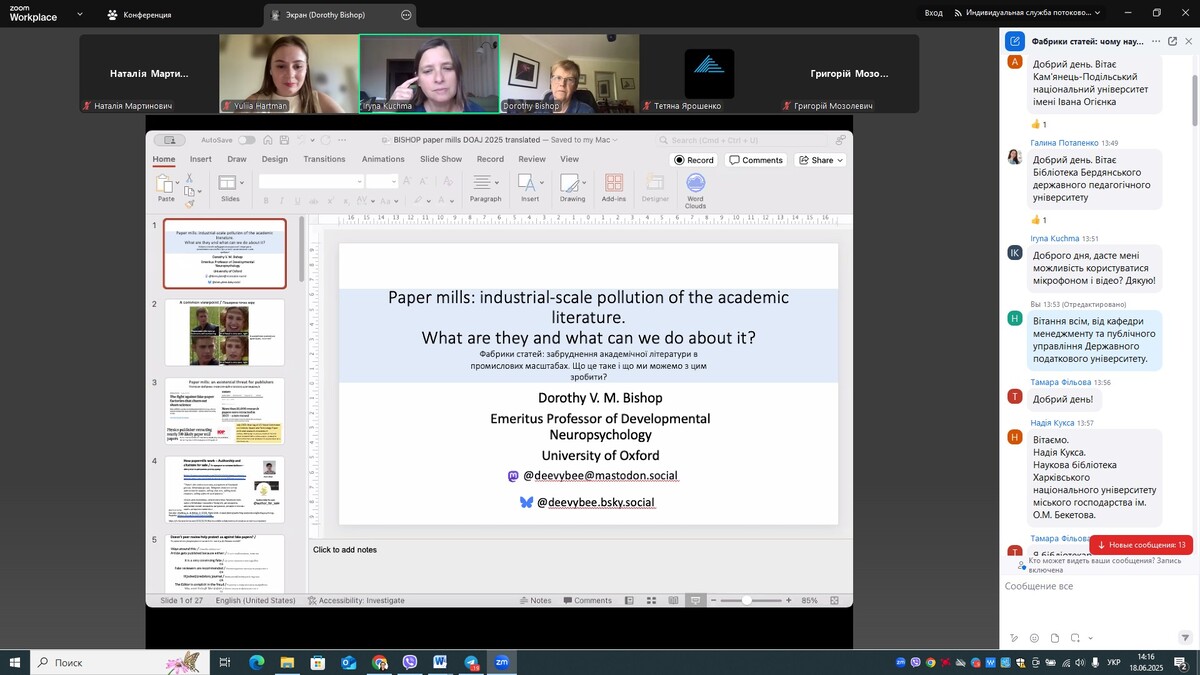Toggle Bold formatting in PowerPoint ribbon
The width and height of the screenshot is (1200, 675).
pyautogui.click(x=267, y=200)
